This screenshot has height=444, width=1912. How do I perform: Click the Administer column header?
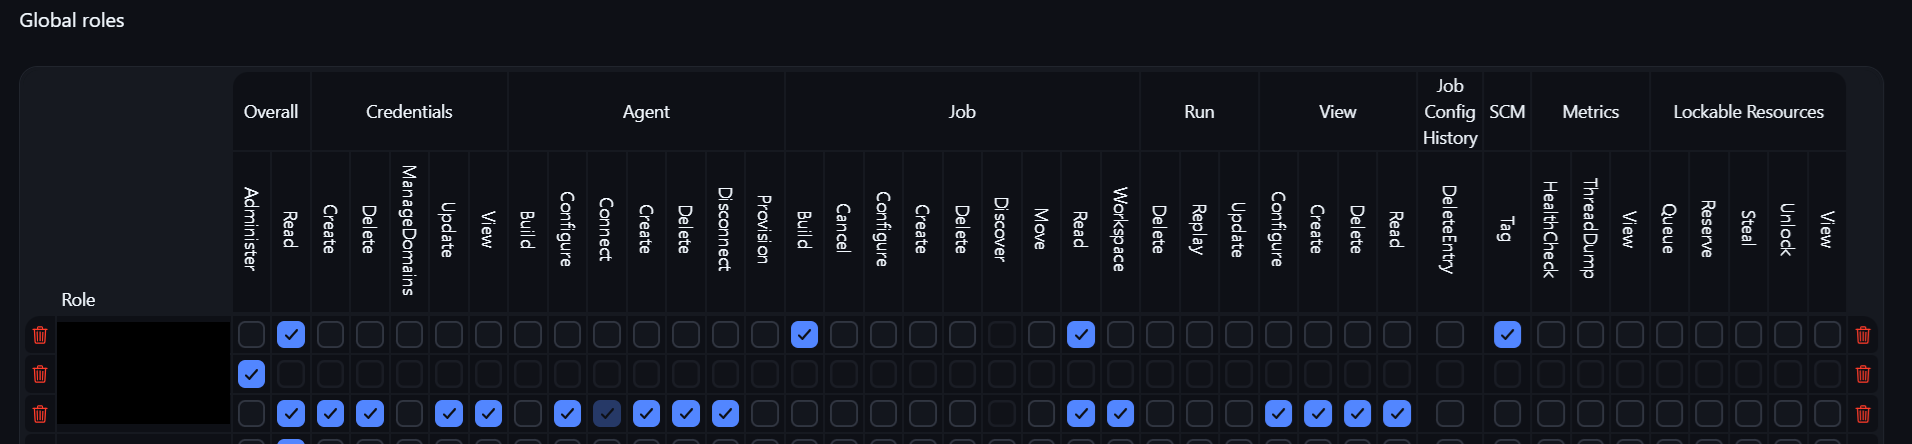[251, 229]
